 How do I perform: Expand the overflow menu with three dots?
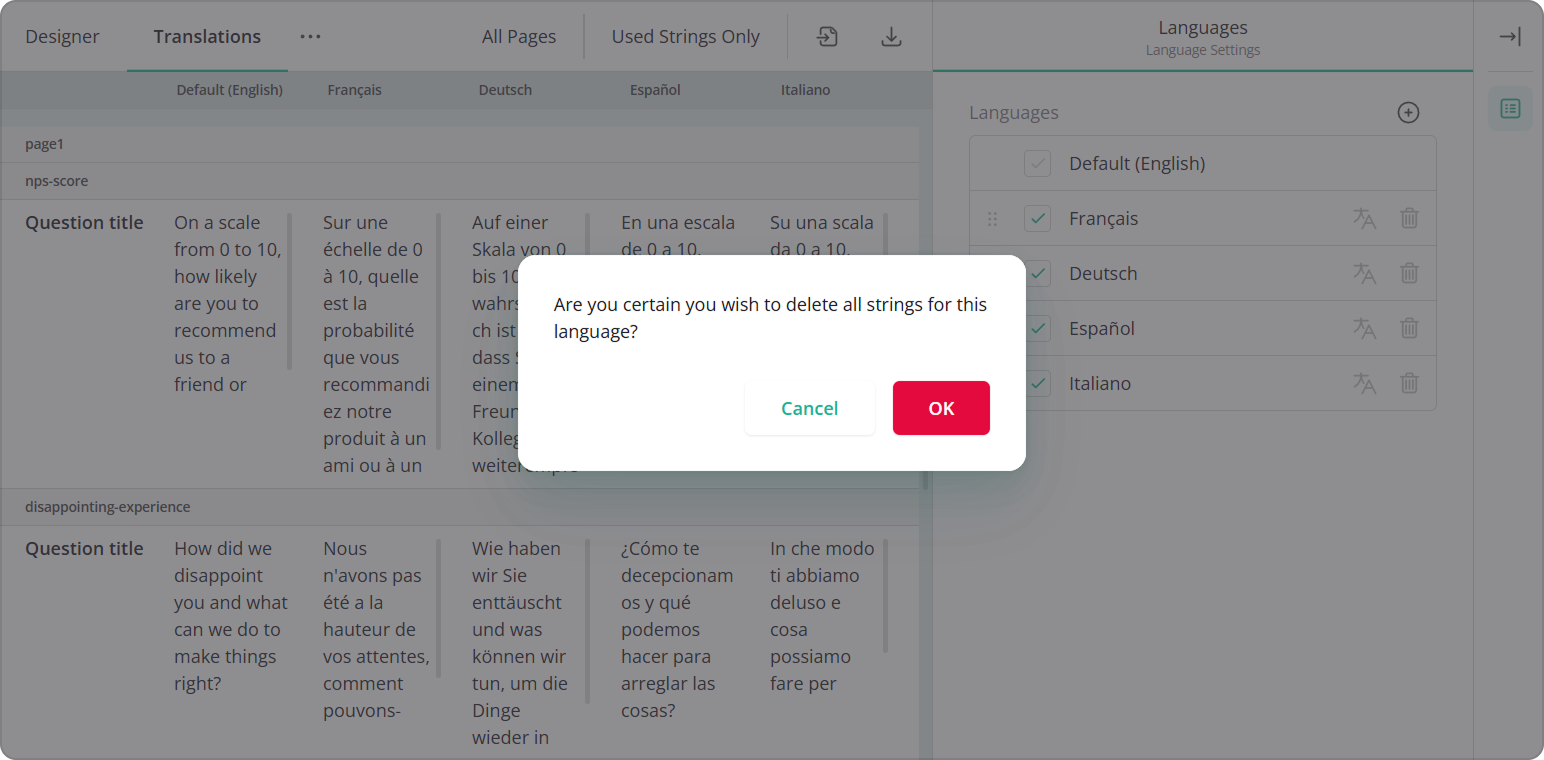point(310,36)
